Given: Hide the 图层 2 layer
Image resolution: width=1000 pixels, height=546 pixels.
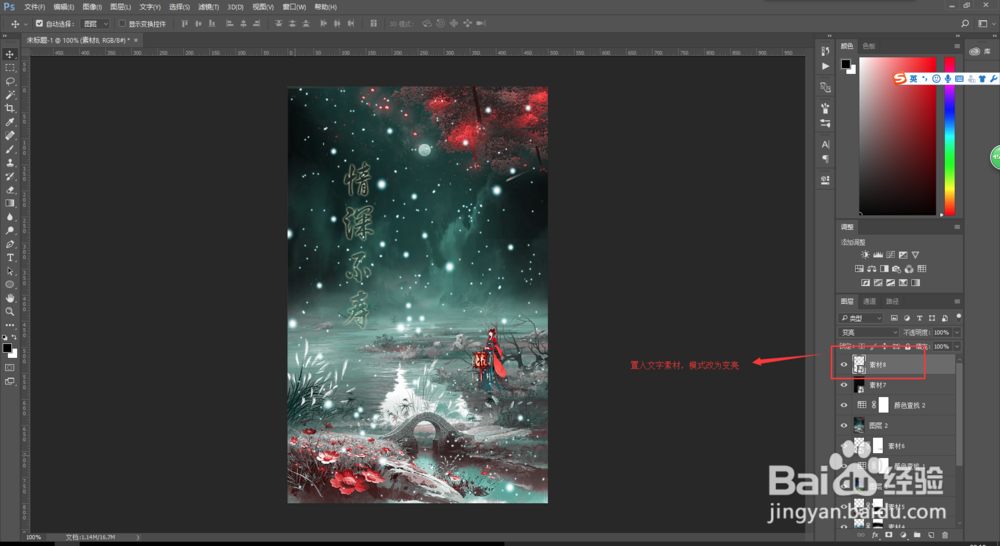Looking at the screenshot, I should click(x=844, y=425).
